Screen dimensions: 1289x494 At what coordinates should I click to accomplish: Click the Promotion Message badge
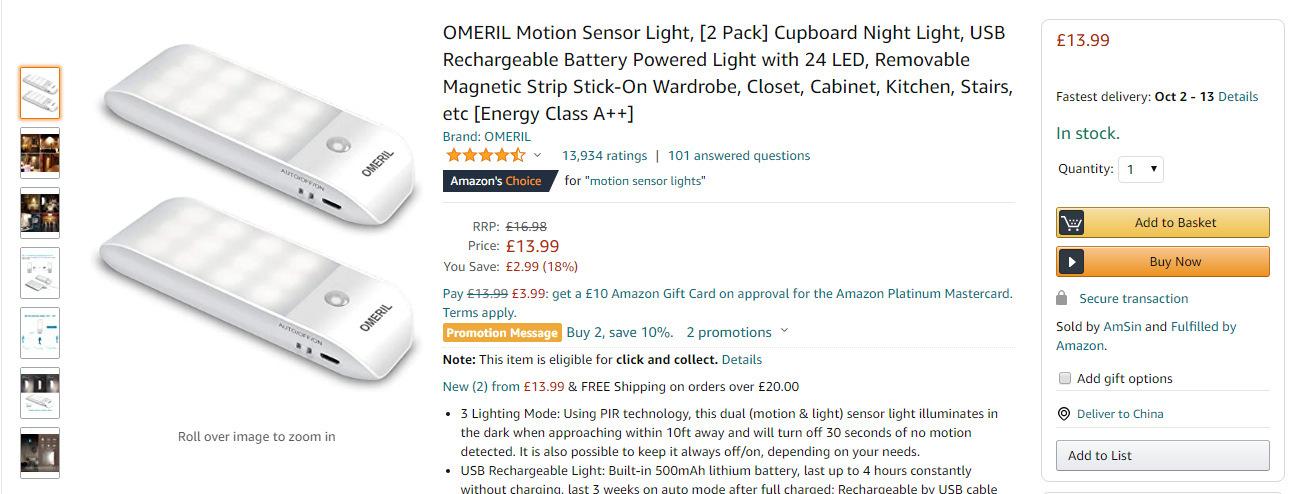[501, 333]
